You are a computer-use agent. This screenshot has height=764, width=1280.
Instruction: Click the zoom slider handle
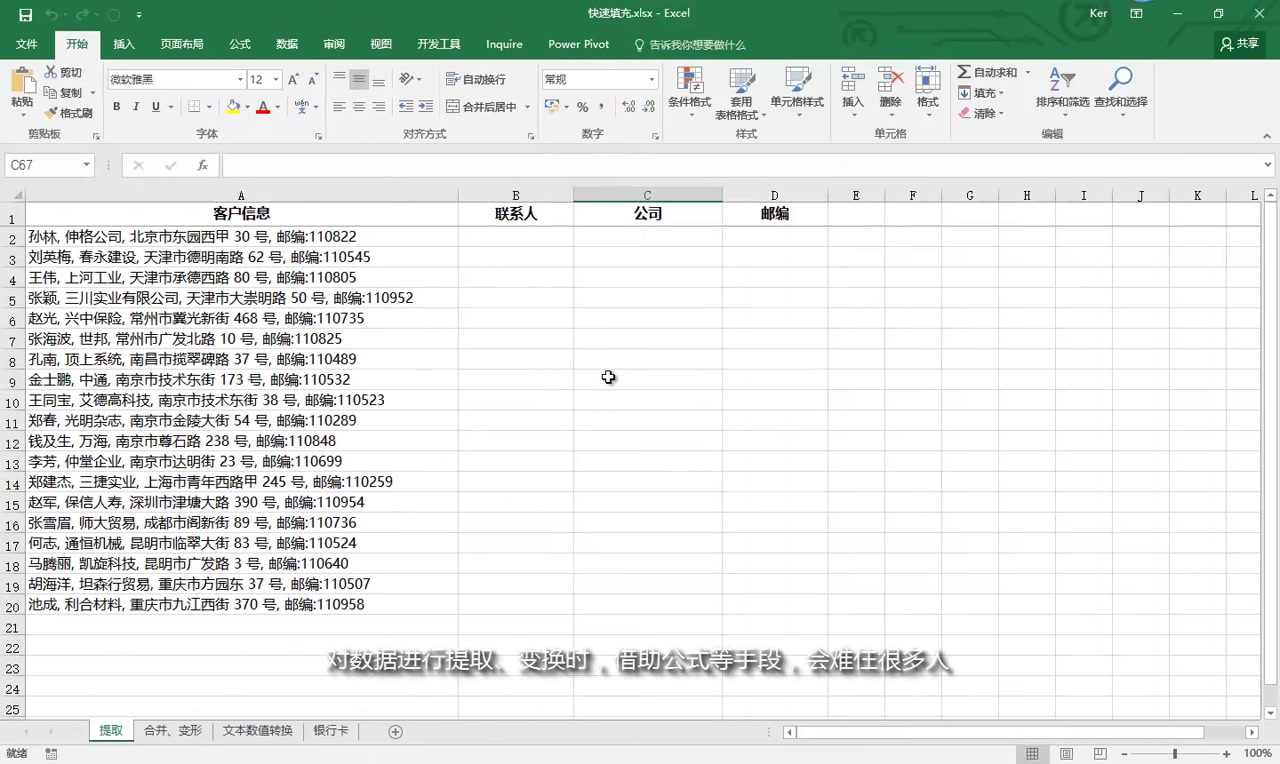pos(1175,754)
